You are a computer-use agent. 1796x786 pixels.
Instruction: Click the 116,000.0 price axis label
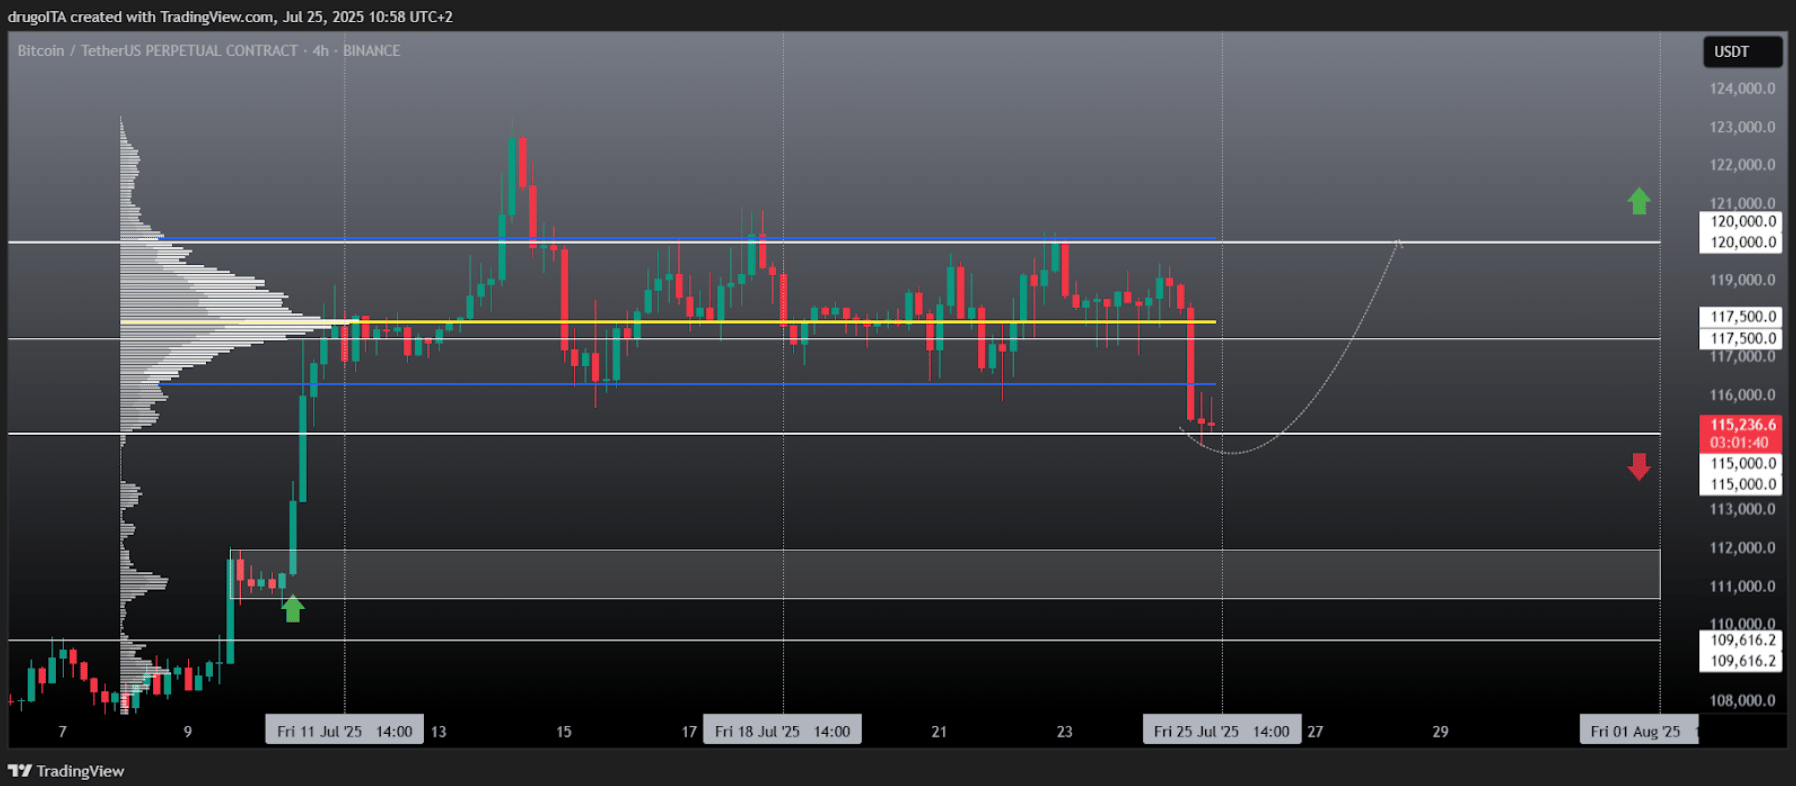(1742, 395)
